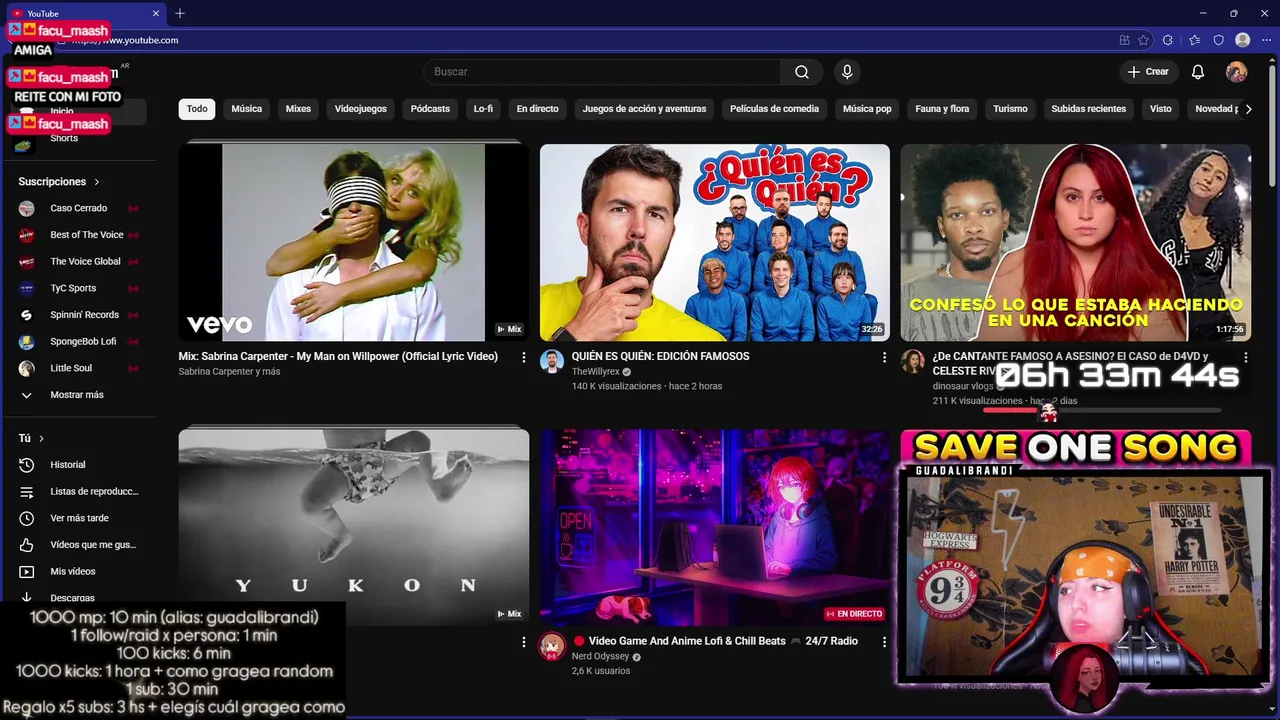This screenshot has height=720, width=1280.
Task: Open options menu for D4VD case video
Action: (1245, 357)
